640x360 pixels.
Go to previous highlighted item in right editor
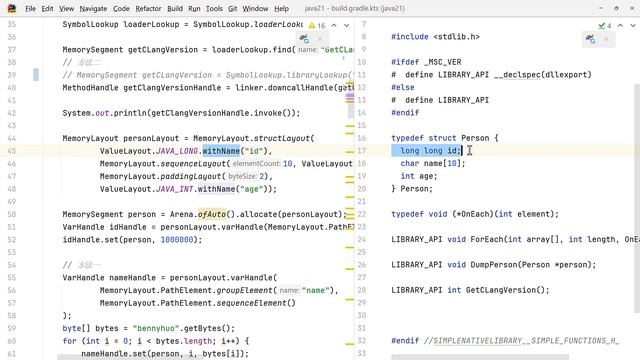tap(620, 25)
